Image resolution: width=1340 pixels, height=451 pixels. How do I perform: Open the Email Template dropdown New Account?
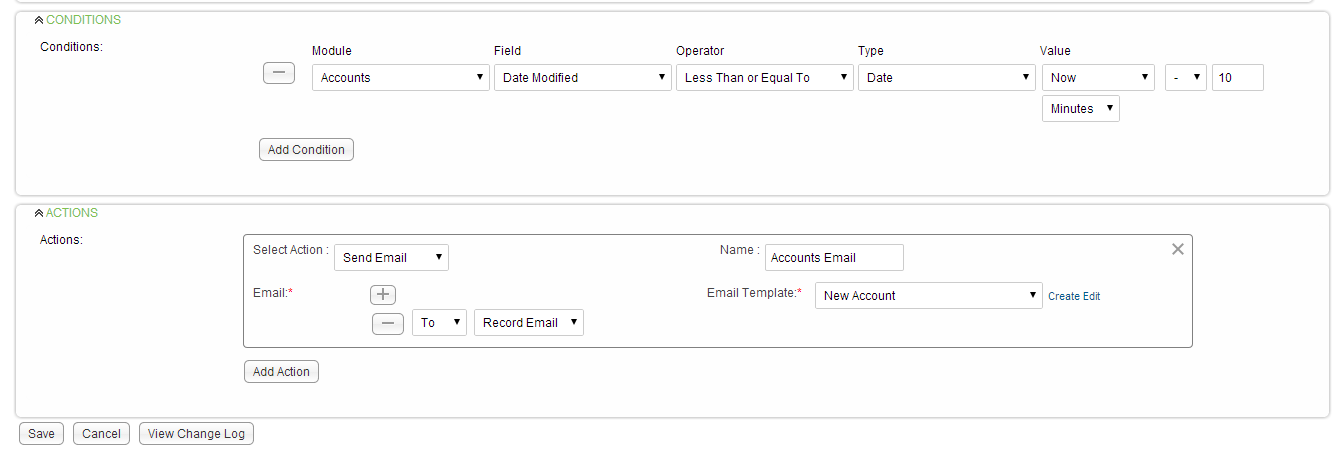pyautogui.click(x=929, y=296)
